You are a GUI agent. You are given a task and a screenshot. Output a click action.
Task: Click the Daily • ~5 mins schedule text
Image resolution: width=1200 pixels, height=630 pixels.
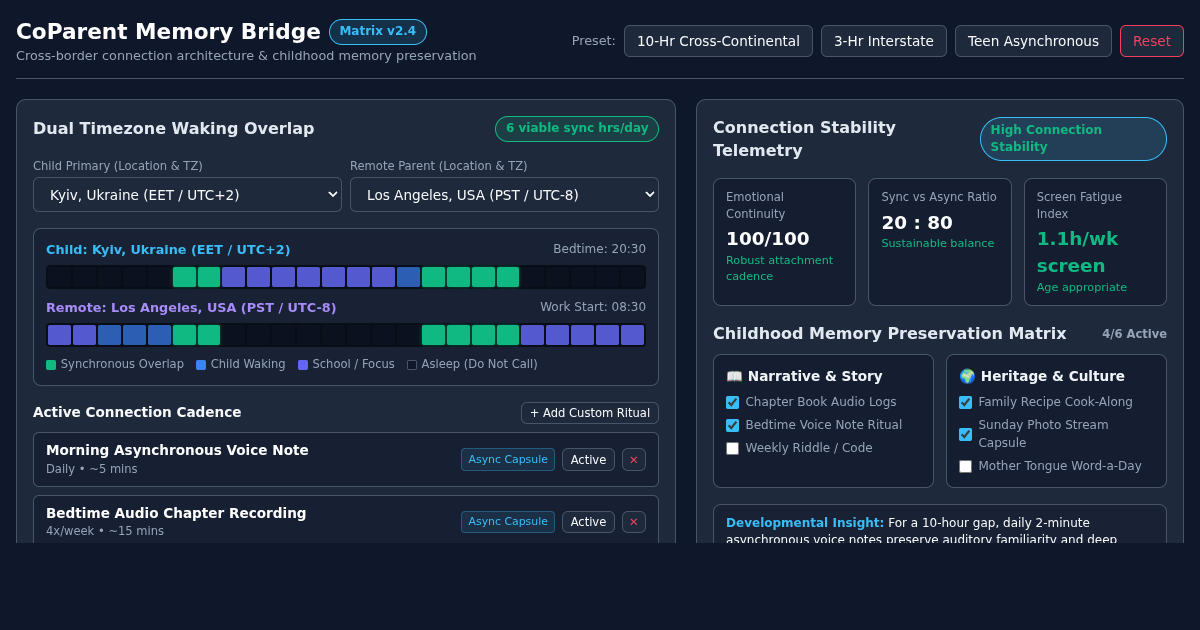coord(92,469)
